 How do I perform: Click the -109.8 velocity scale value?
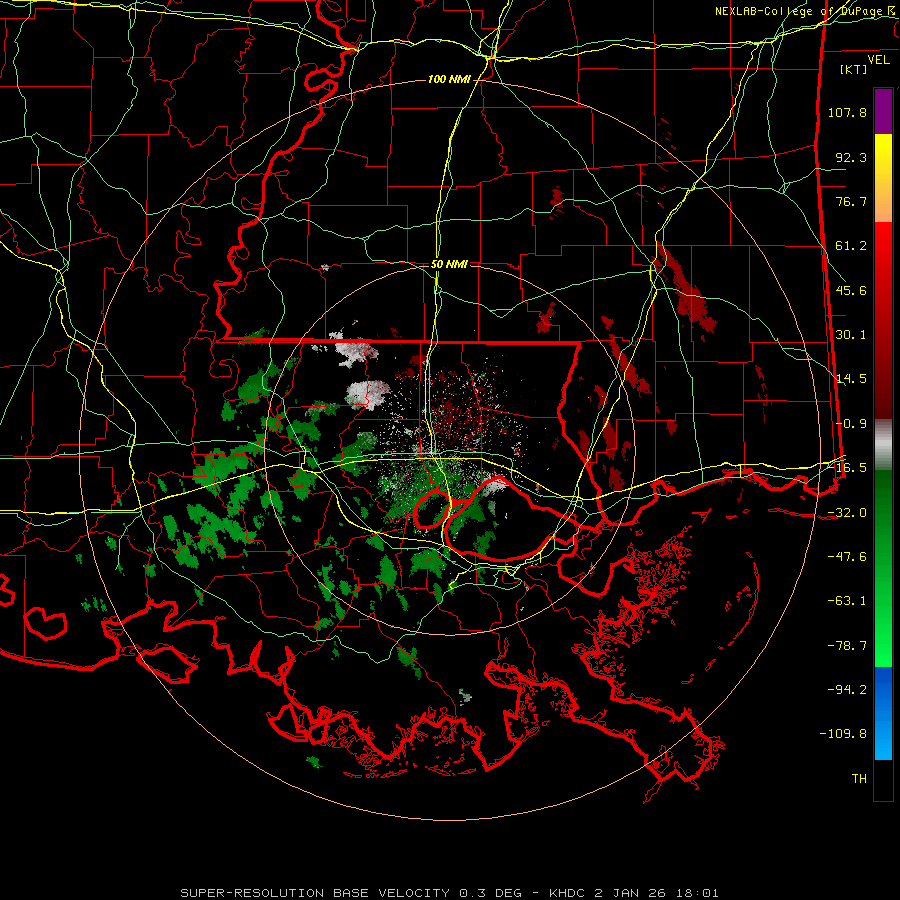844,734
